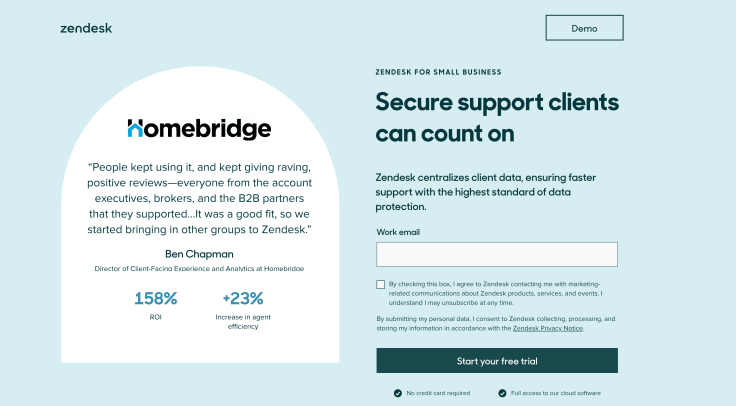Click the Zendesk logo in header
Image resolution: width=736 pixels, height=406 pixels.
click(86, 28)
